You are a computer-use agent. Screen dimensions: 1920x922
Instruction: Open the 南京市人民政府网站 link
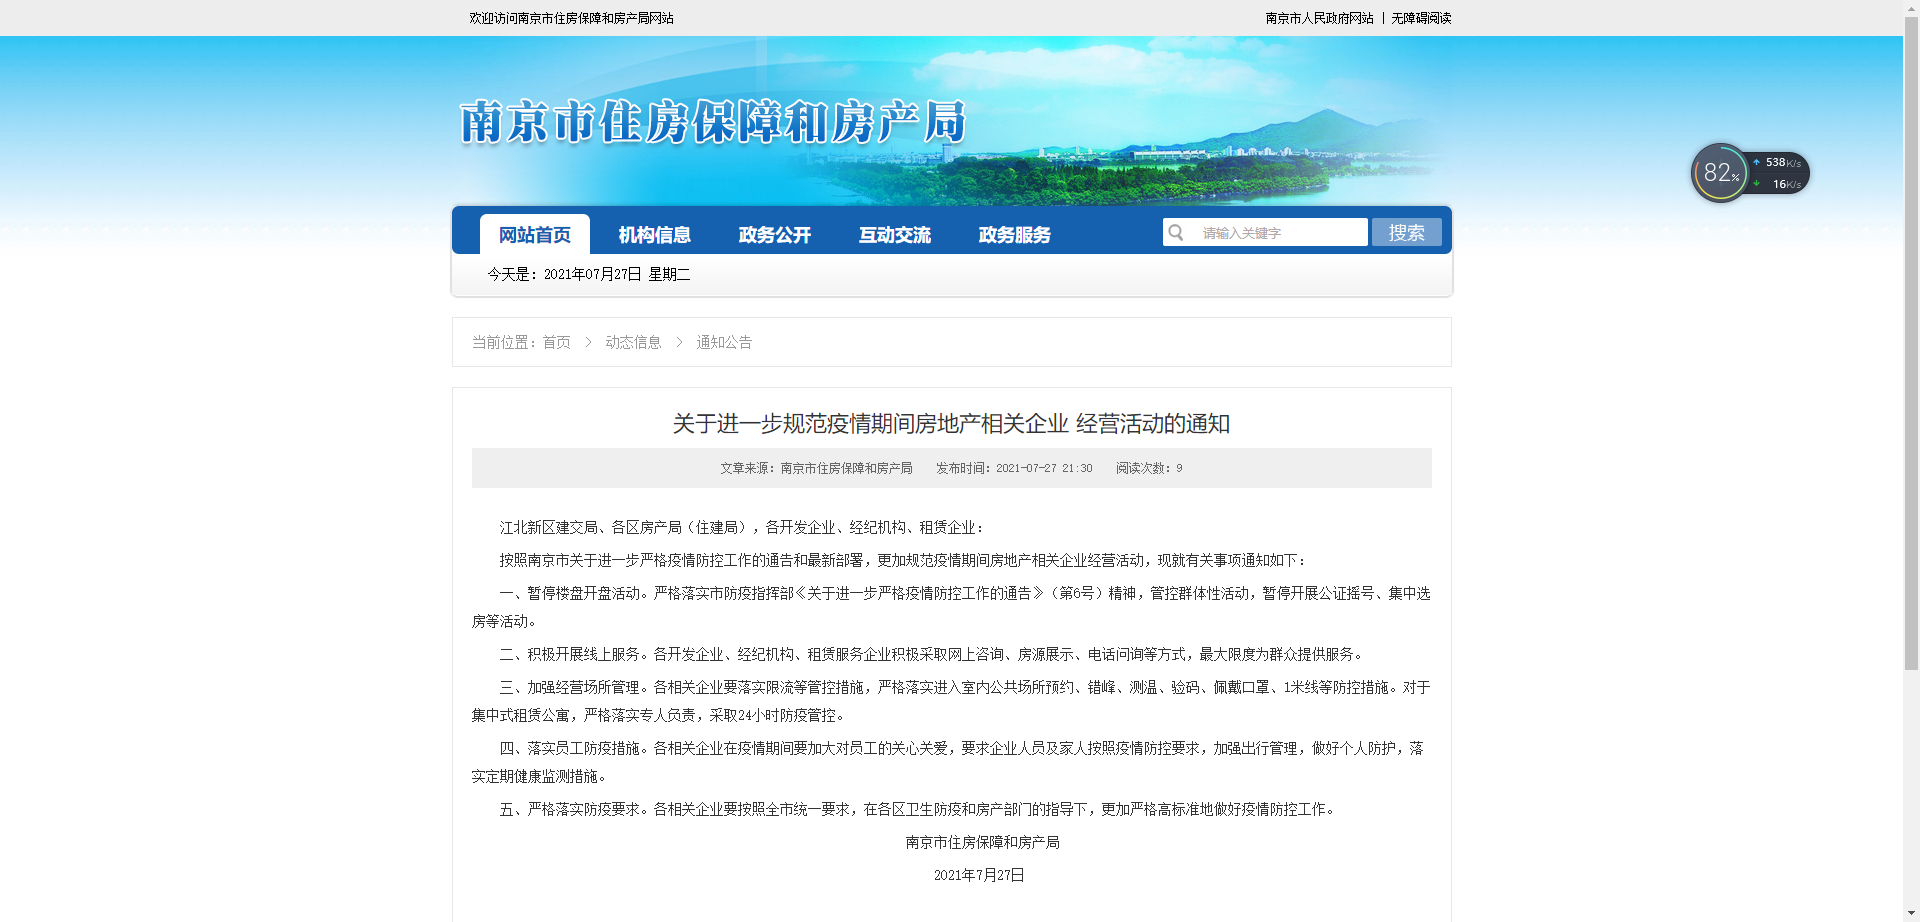1319,18
